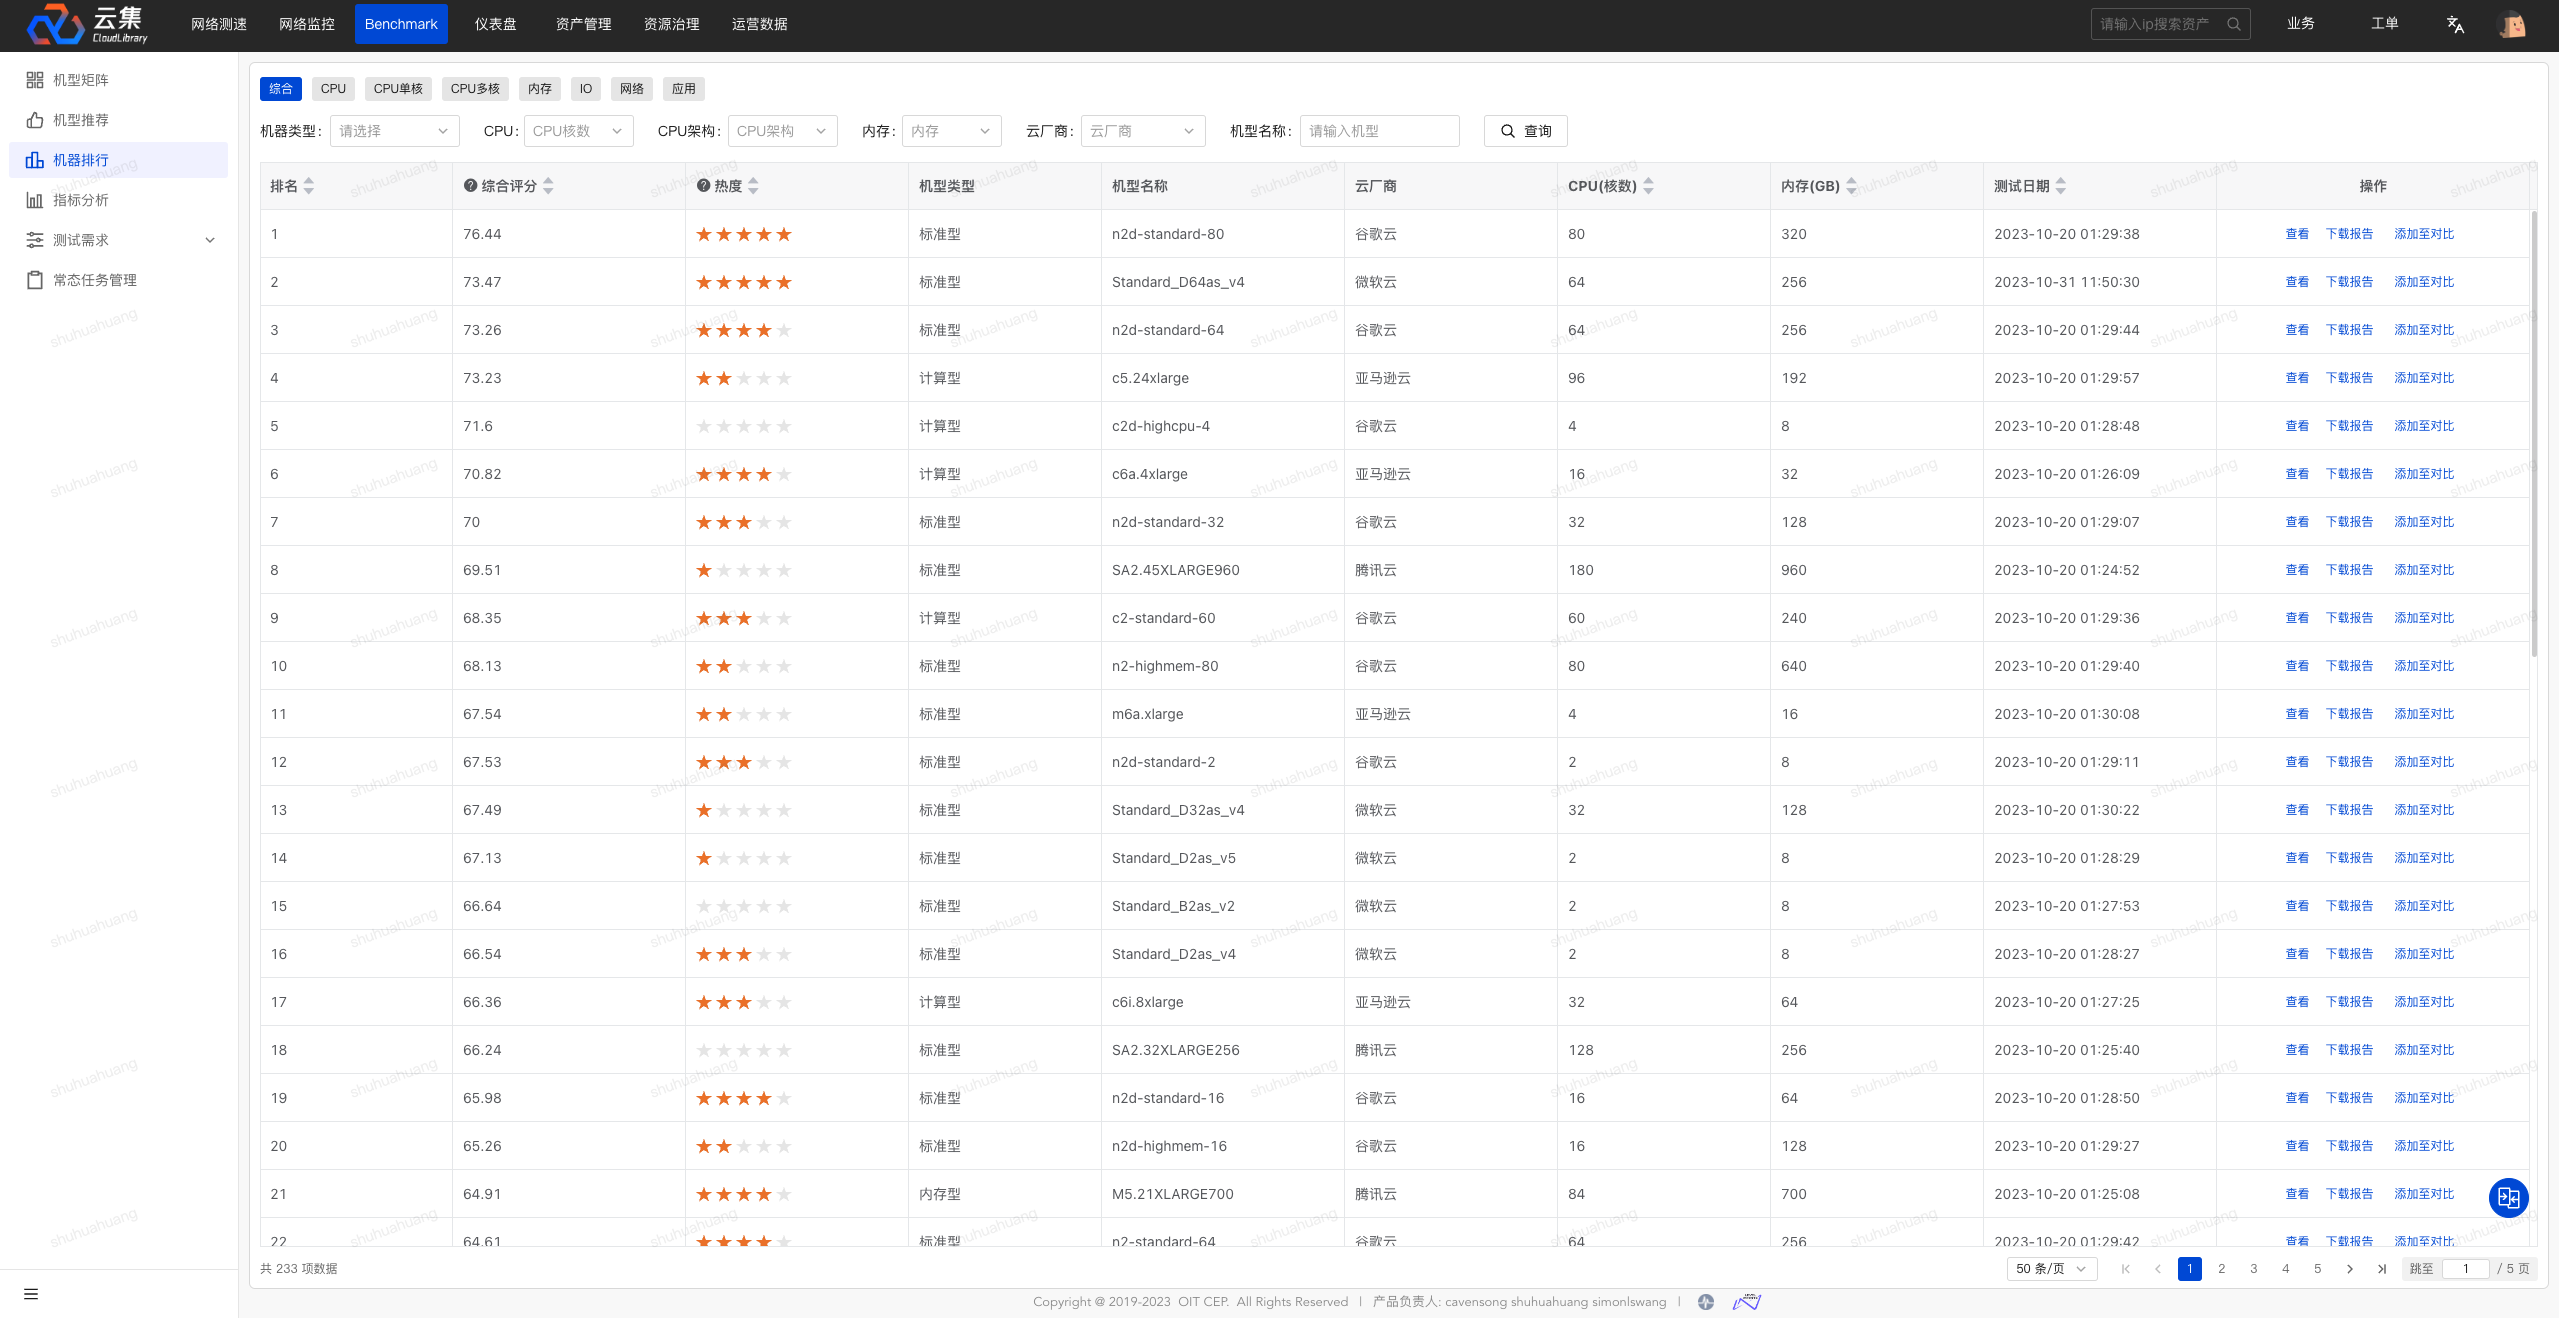Collapse sidebar using bottom hamburger icon
This screenshot has width=2559, height=1318.
click(31, 1294)
